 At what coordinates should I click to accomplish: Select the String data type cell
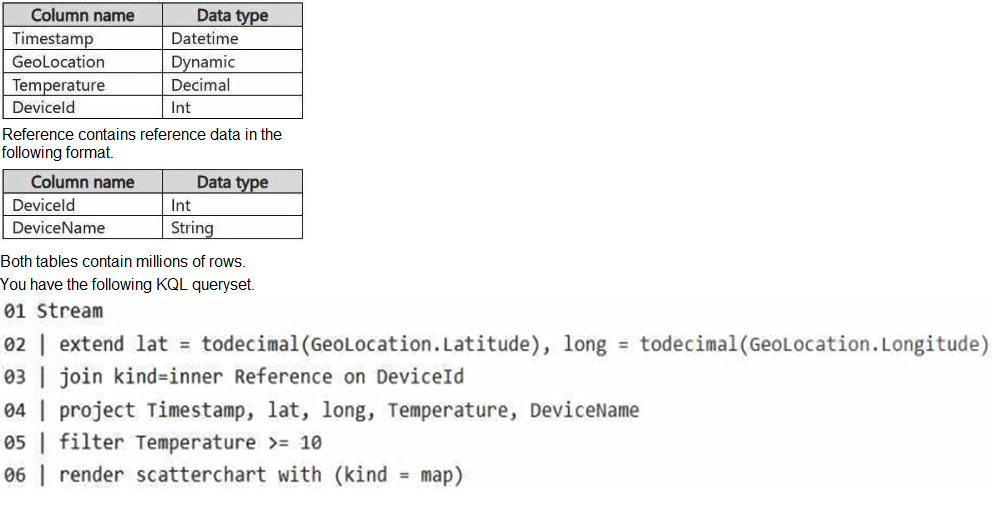click(232, 227)
